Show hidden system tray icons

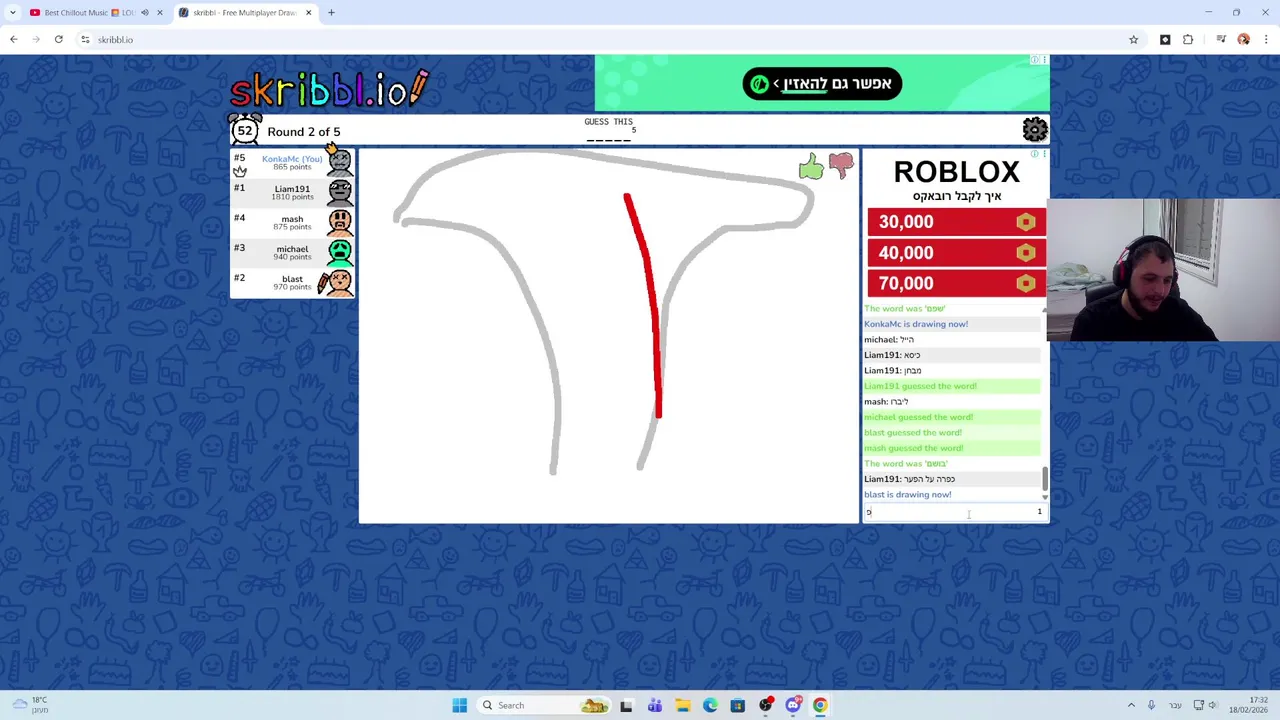pos(1131,705)
